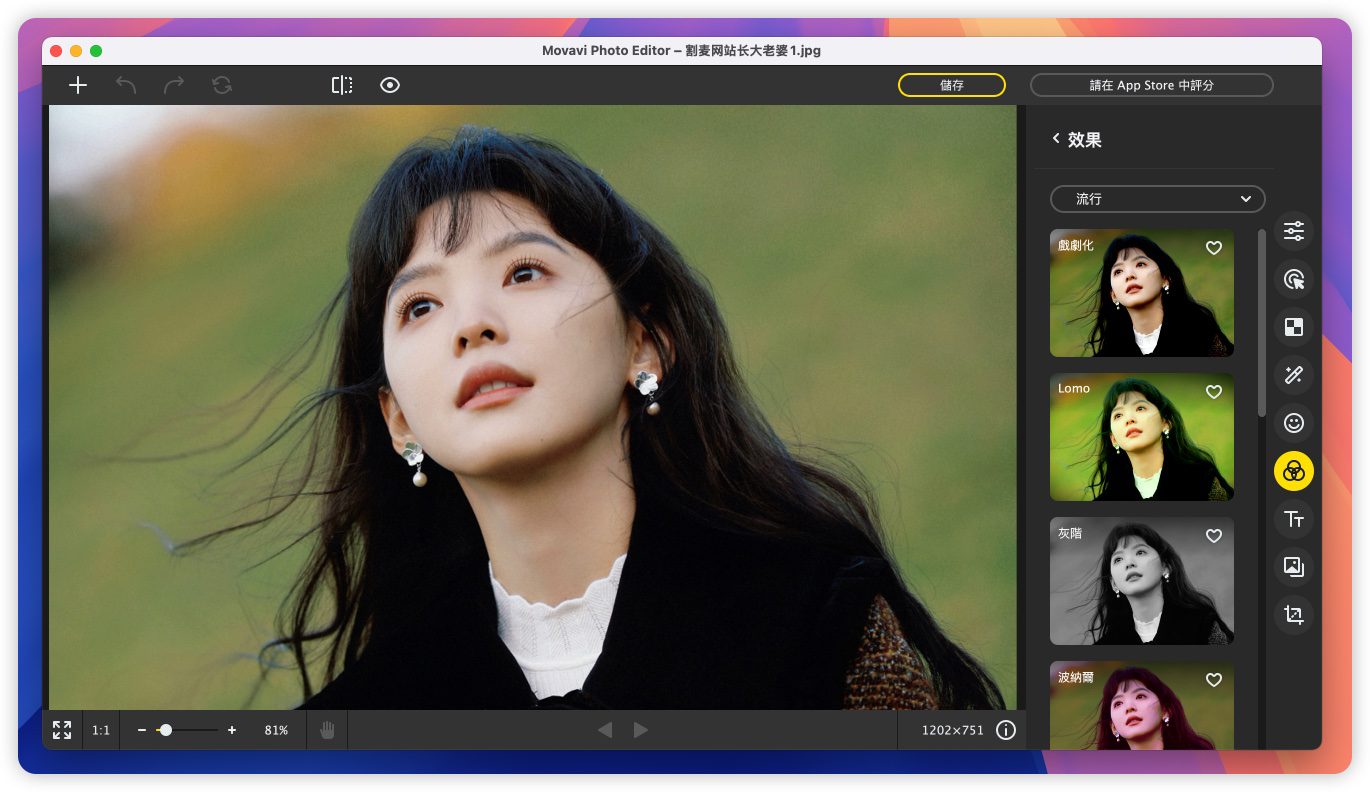Screen dimensions: 1370x792
Task: Click 請在 App Store 中評分 button
Action: tap(1152, 85)
